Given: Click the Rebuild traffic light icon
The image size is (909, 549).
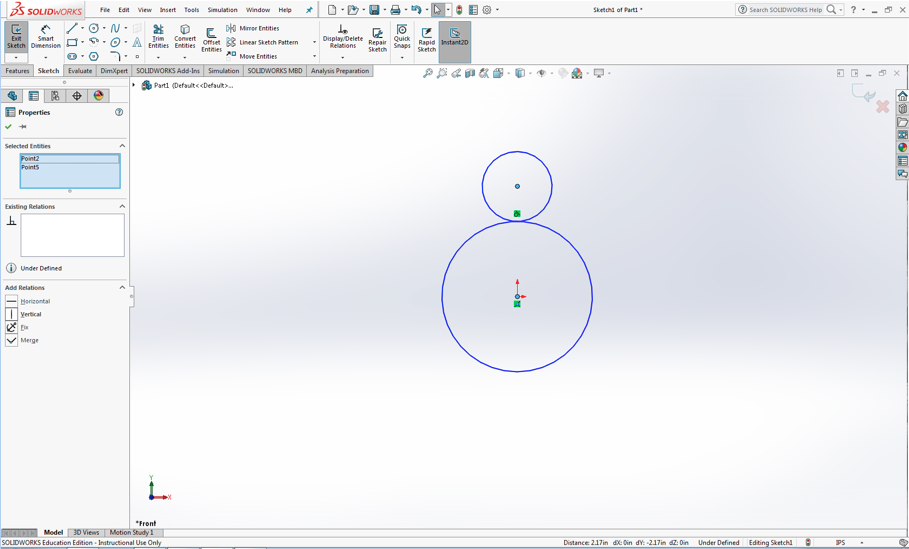Looking at the screenshot, I should (x=459, y=10).
